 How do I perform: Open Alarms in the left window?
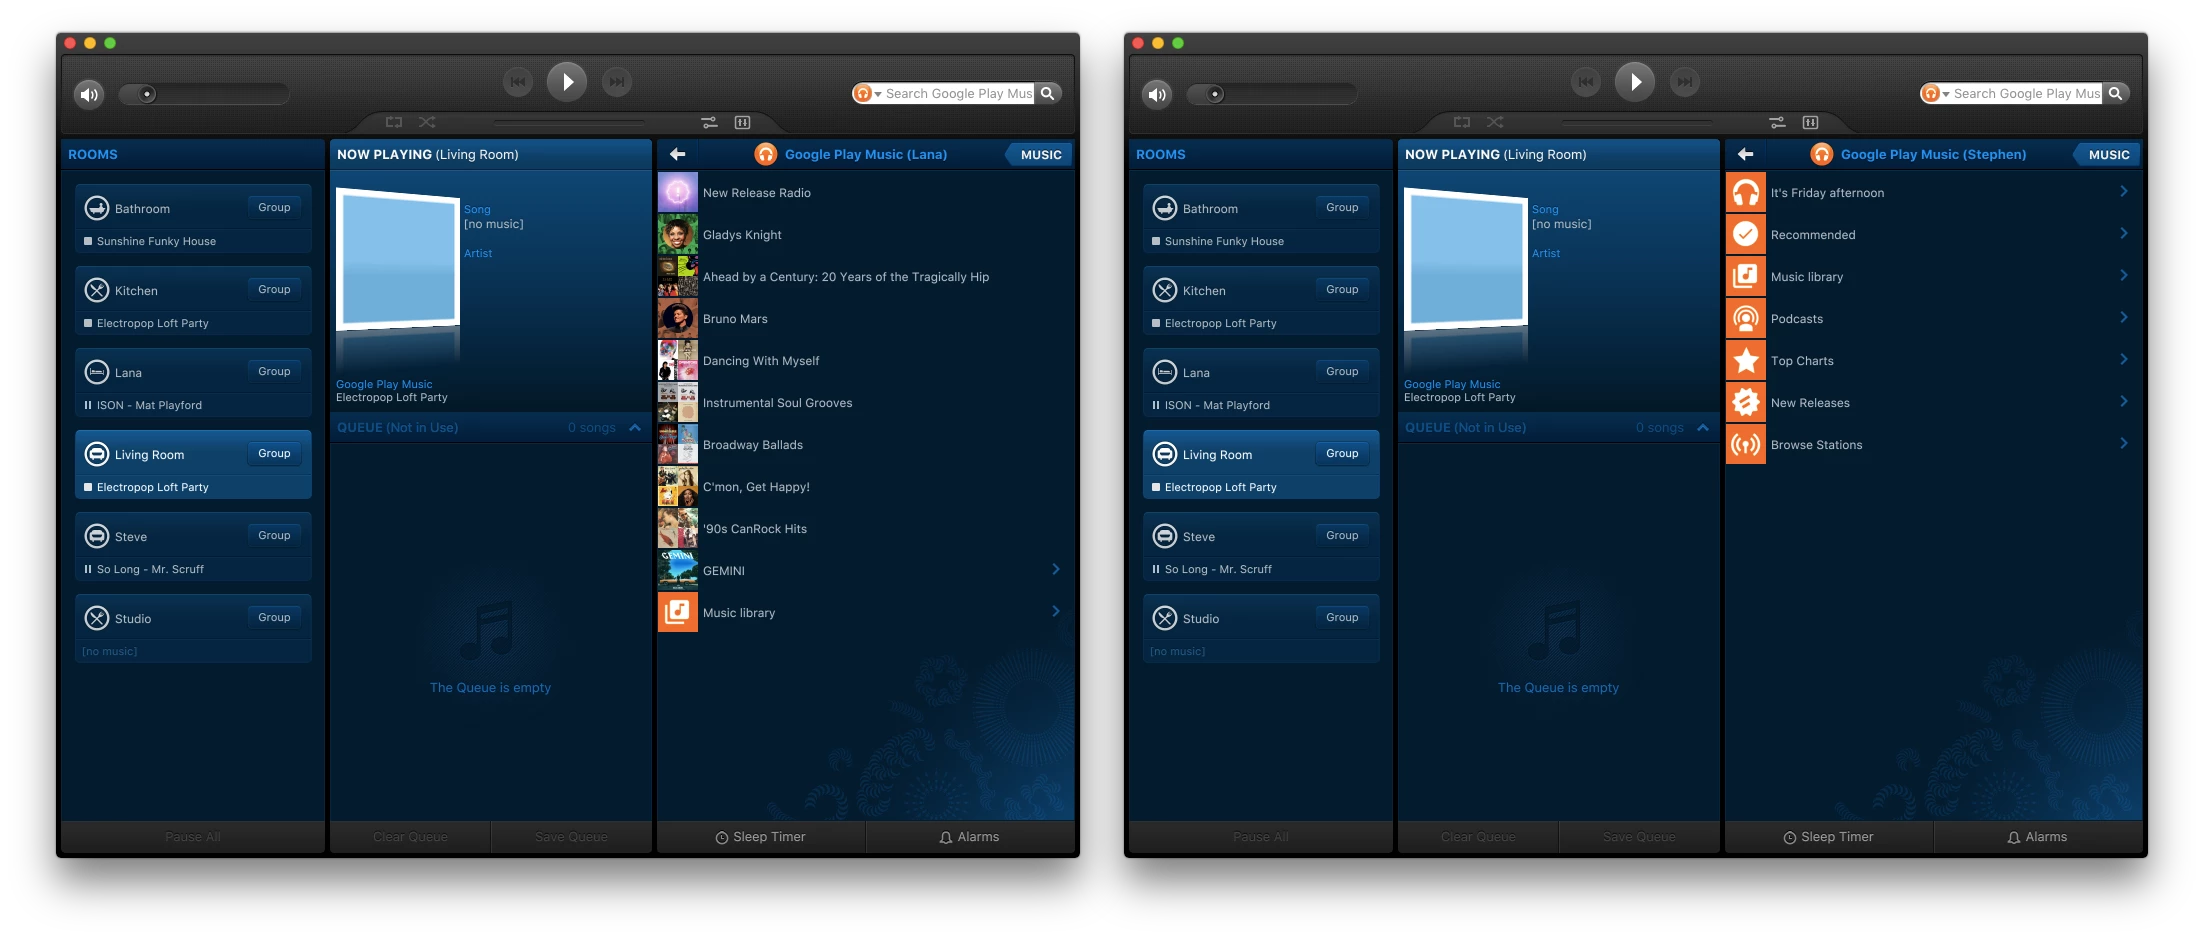click(970, 837)
